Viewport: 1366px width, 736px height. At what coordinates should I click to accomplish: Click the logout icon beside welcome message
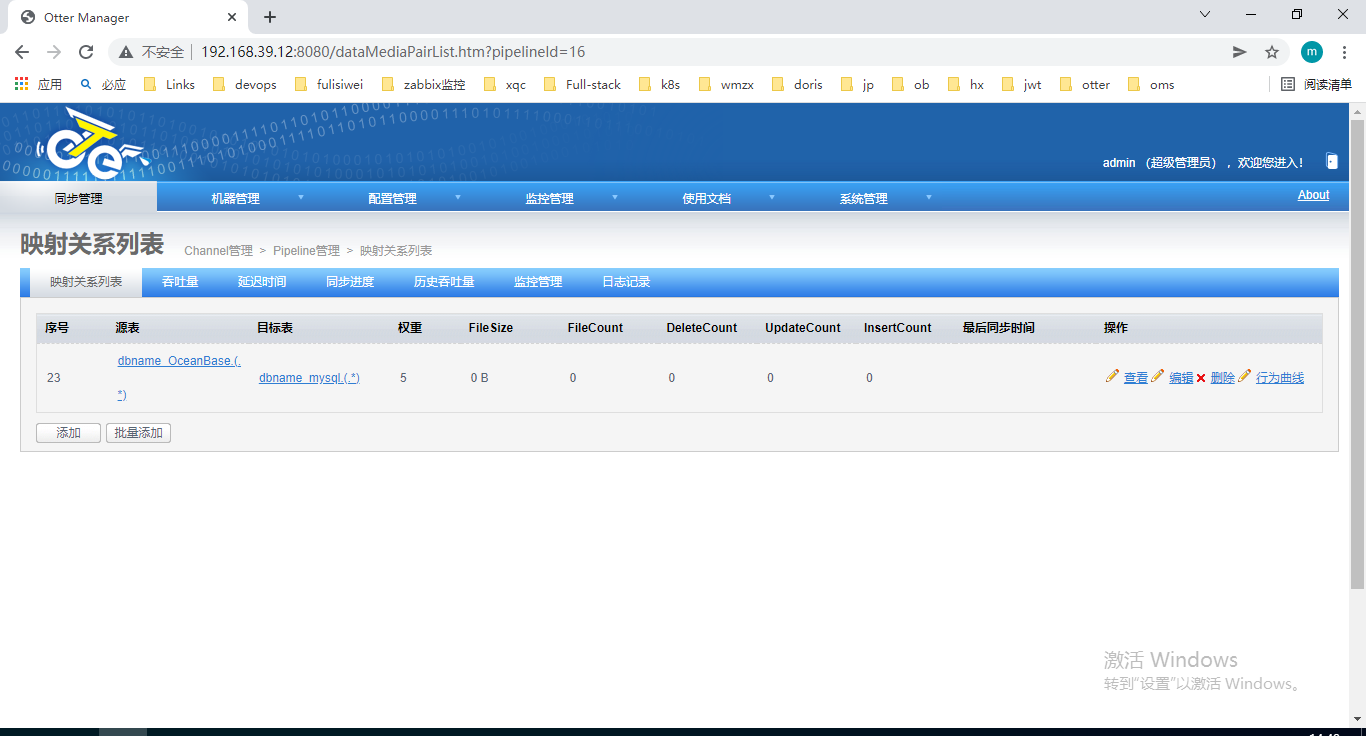pos(1331,161)
